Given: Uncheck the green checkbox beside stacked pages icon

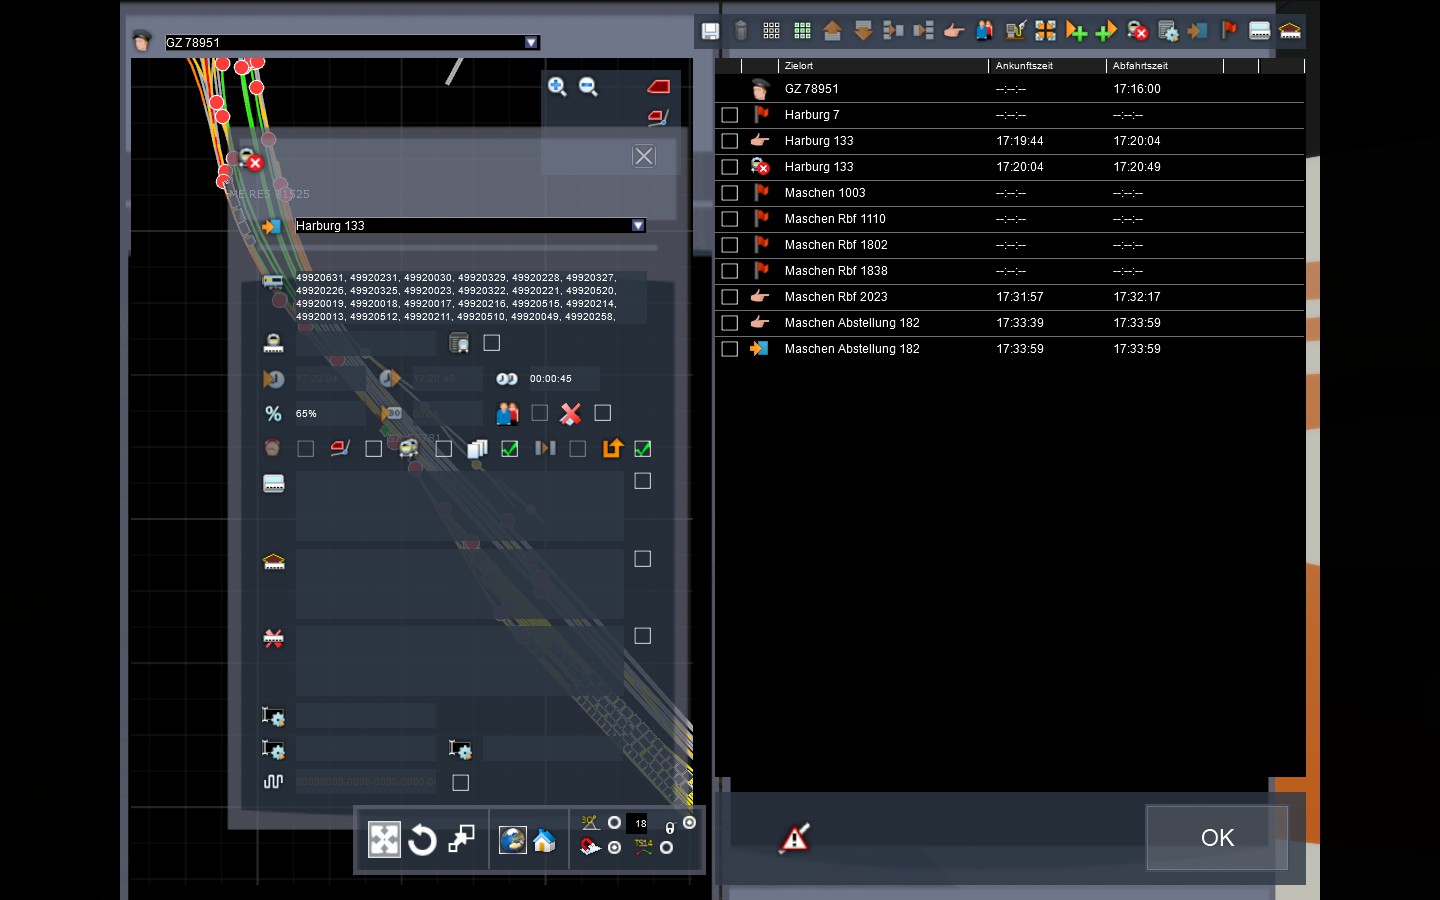Looking at the screenshot, I should [x=510, y=449].
